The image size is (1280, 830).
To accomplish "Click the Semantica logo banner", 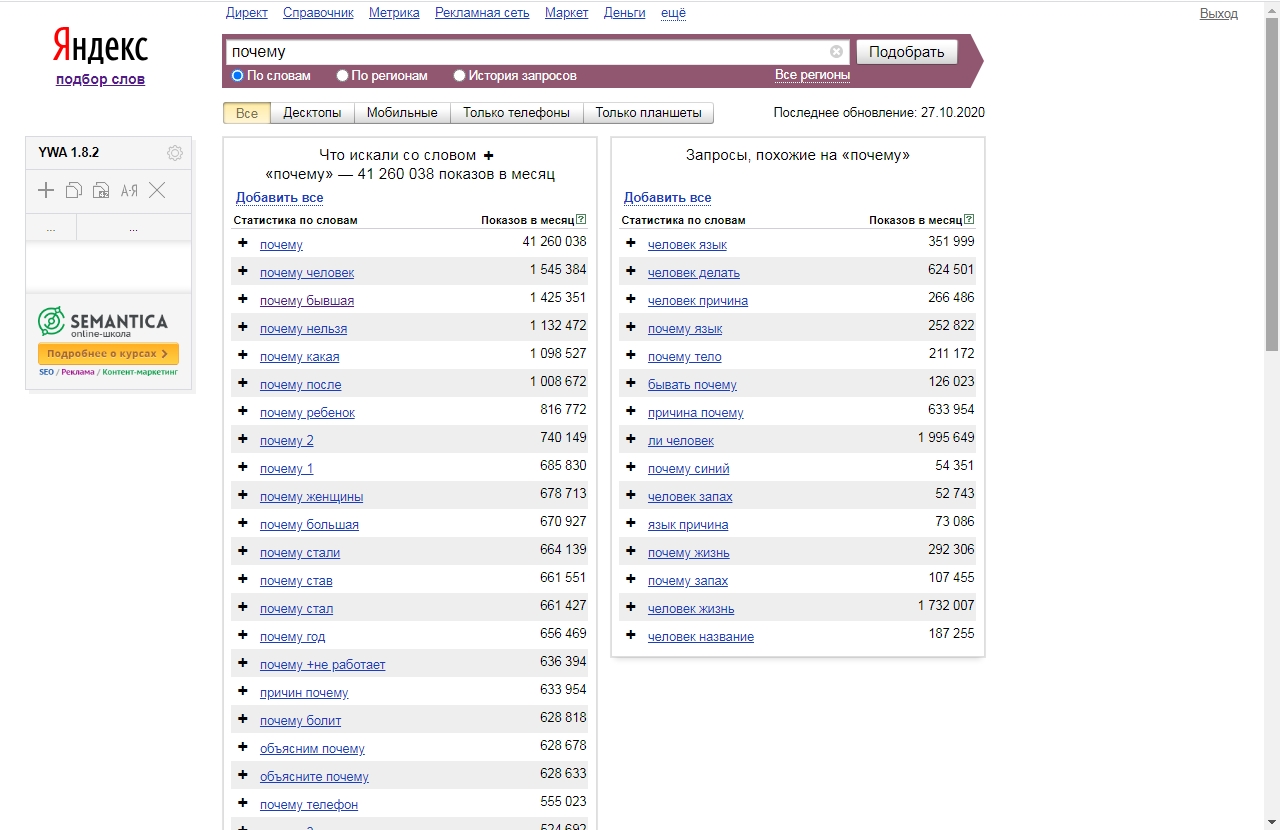I will [102, 322].
